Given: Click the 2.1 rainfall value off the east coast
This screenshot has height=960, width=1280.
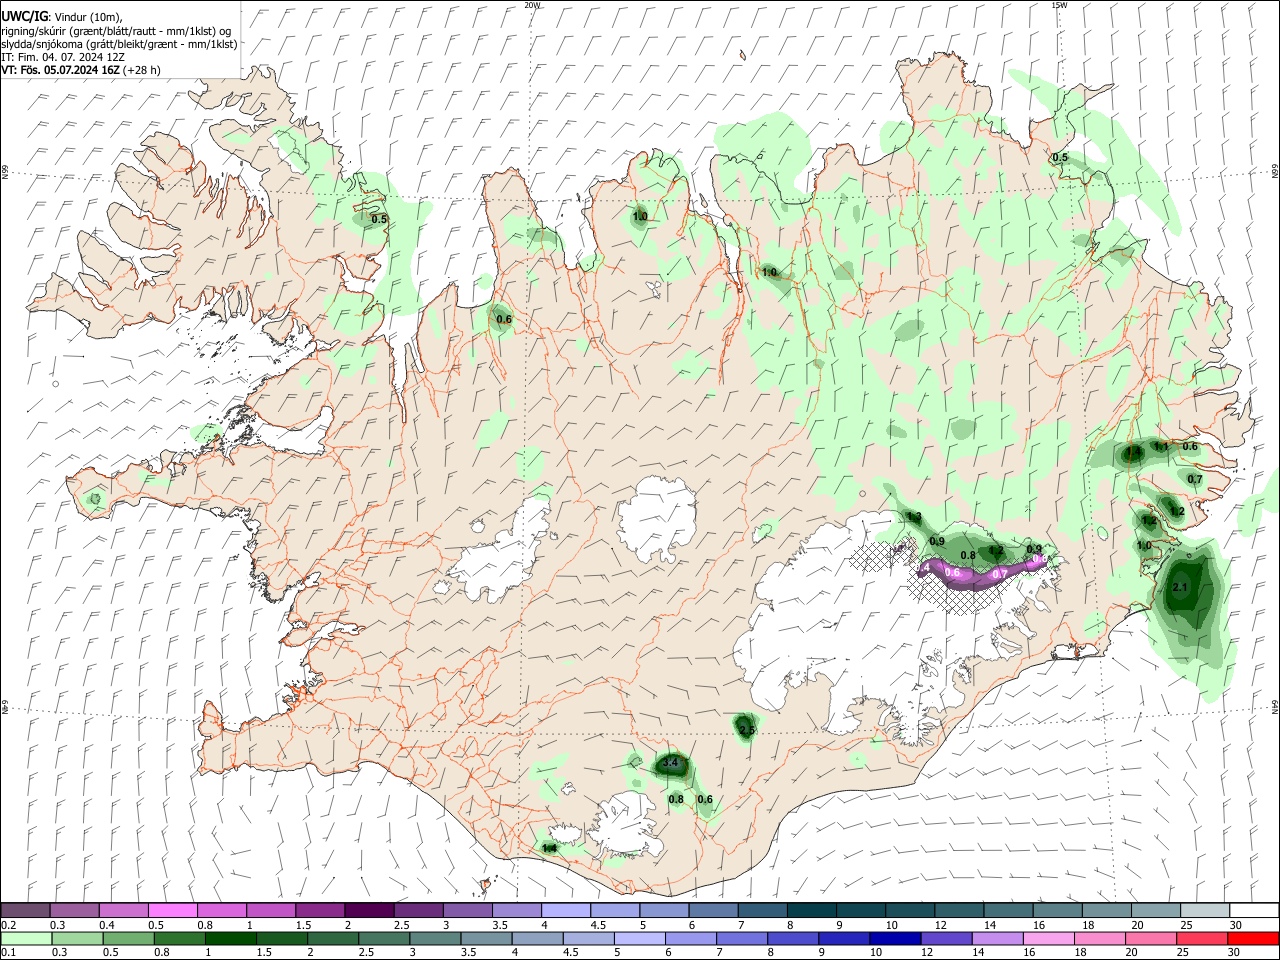Looking at the screenshot, I should tap(1180, 587).
